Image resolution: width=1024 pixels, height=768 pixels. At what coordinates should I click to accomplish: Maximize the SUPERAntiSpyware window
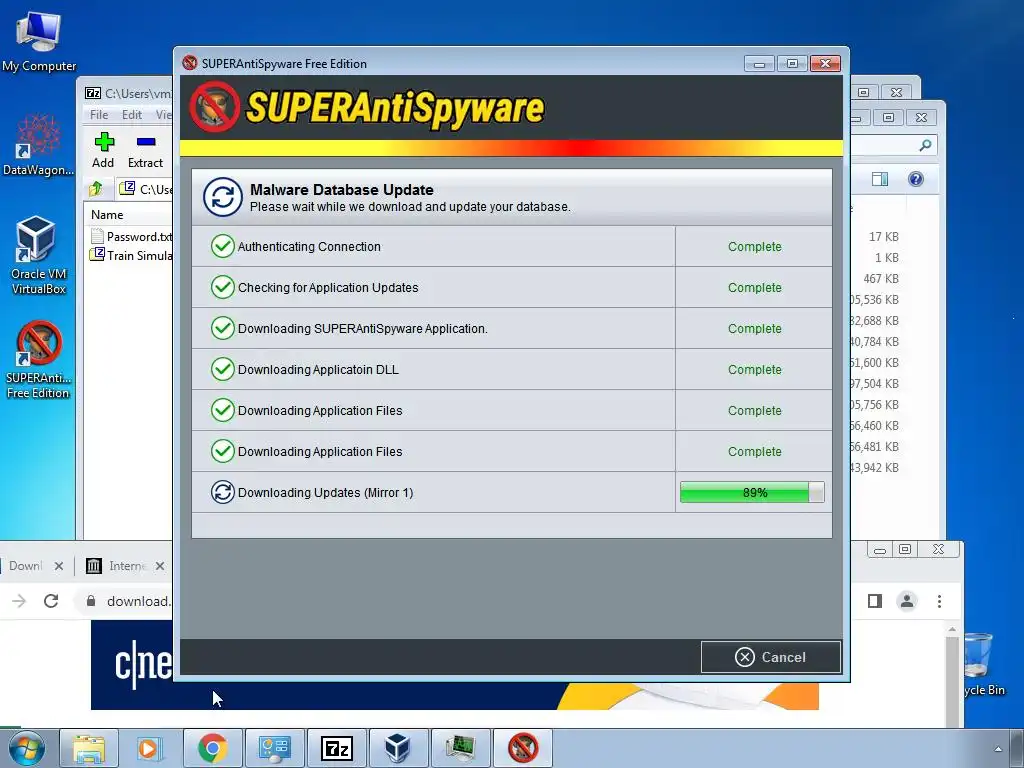pyautogui.click(x=792, y=63)
